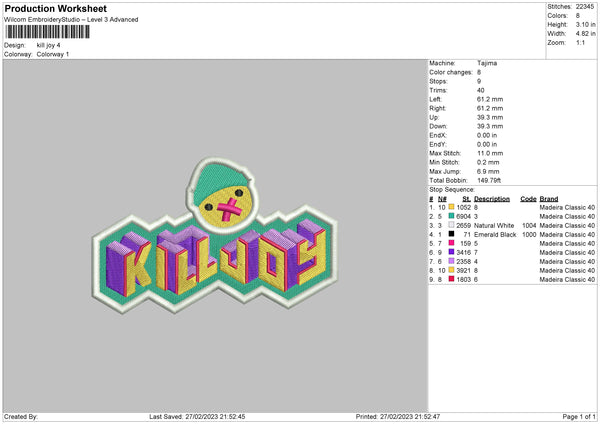This screenshot has height=424, width=600.
Task: Click the 'Color changes:' label
Action: [451, 72]
